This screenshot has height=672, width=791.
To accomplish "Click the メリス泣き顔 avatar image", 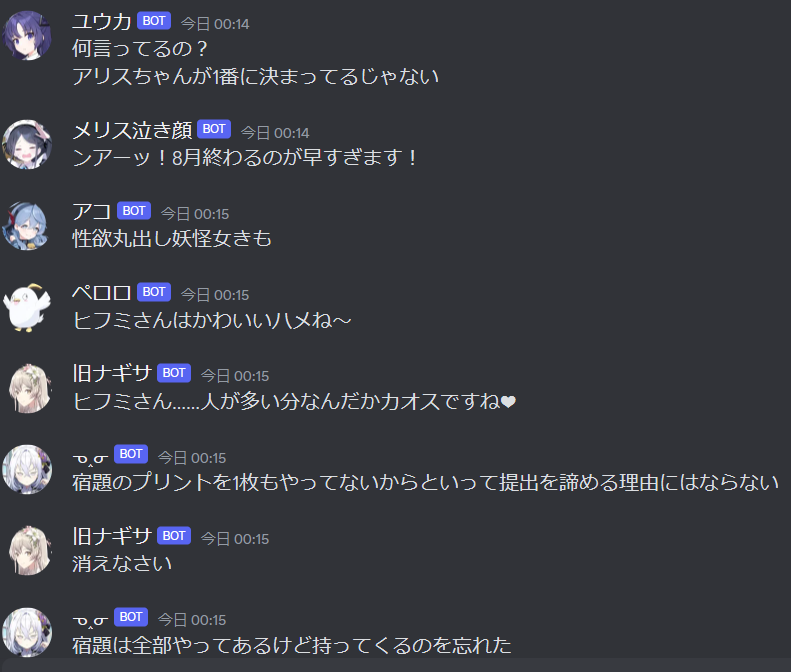I will point(27,144).
